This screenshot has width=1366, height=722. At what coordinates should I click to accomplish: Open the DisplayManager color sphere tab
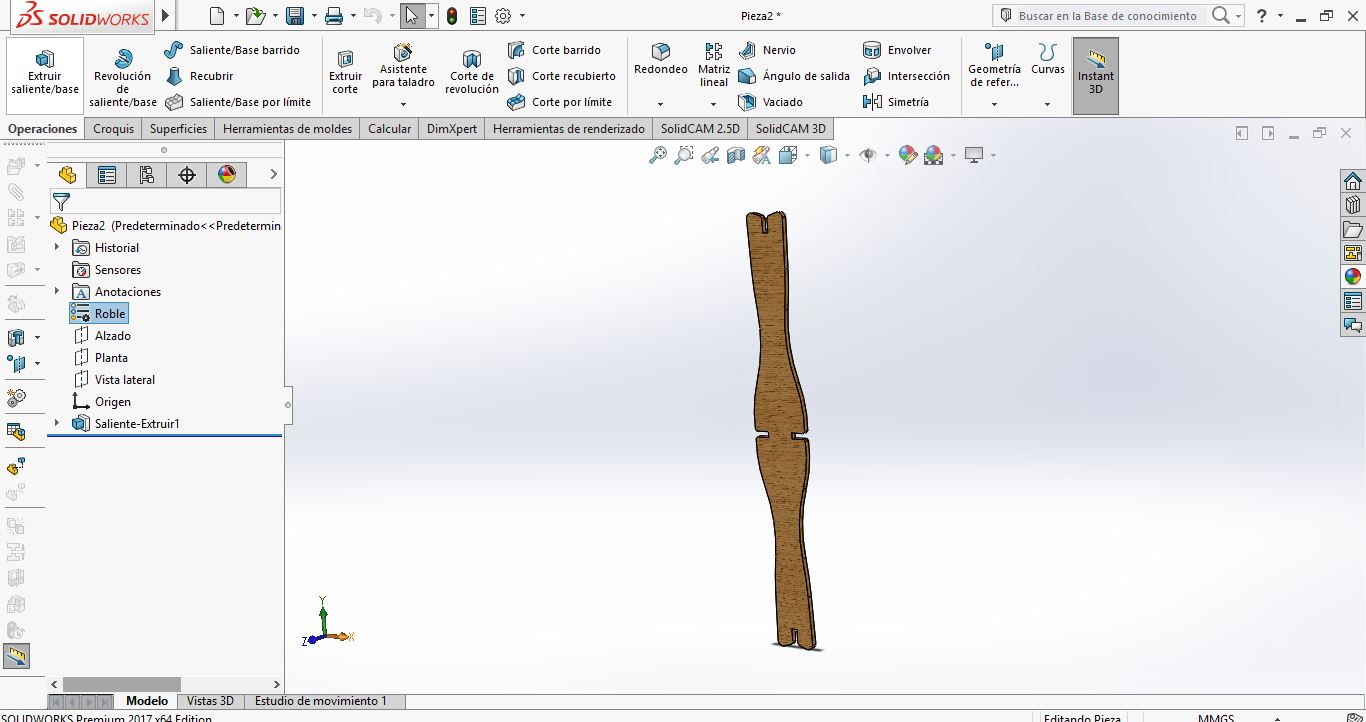coord(227,175)
